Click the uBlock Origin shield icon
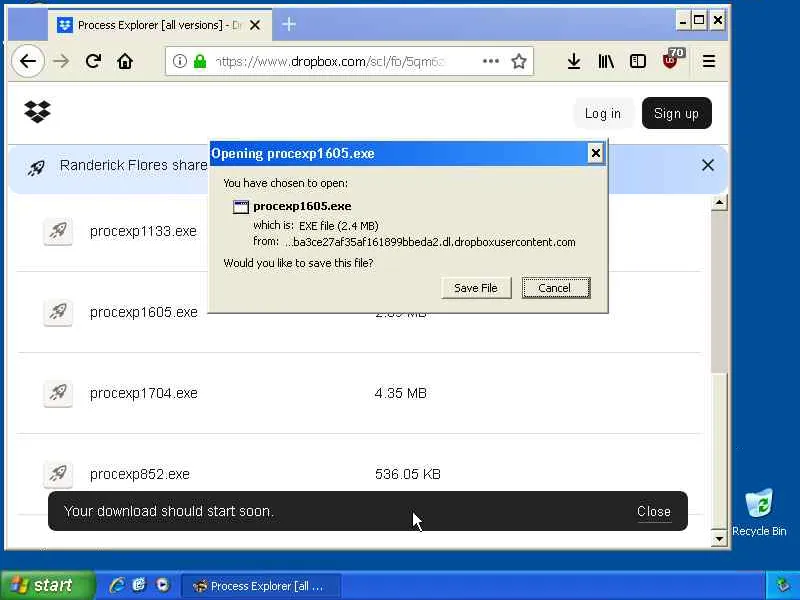This screenshot has height=600, width=800. 672,59
